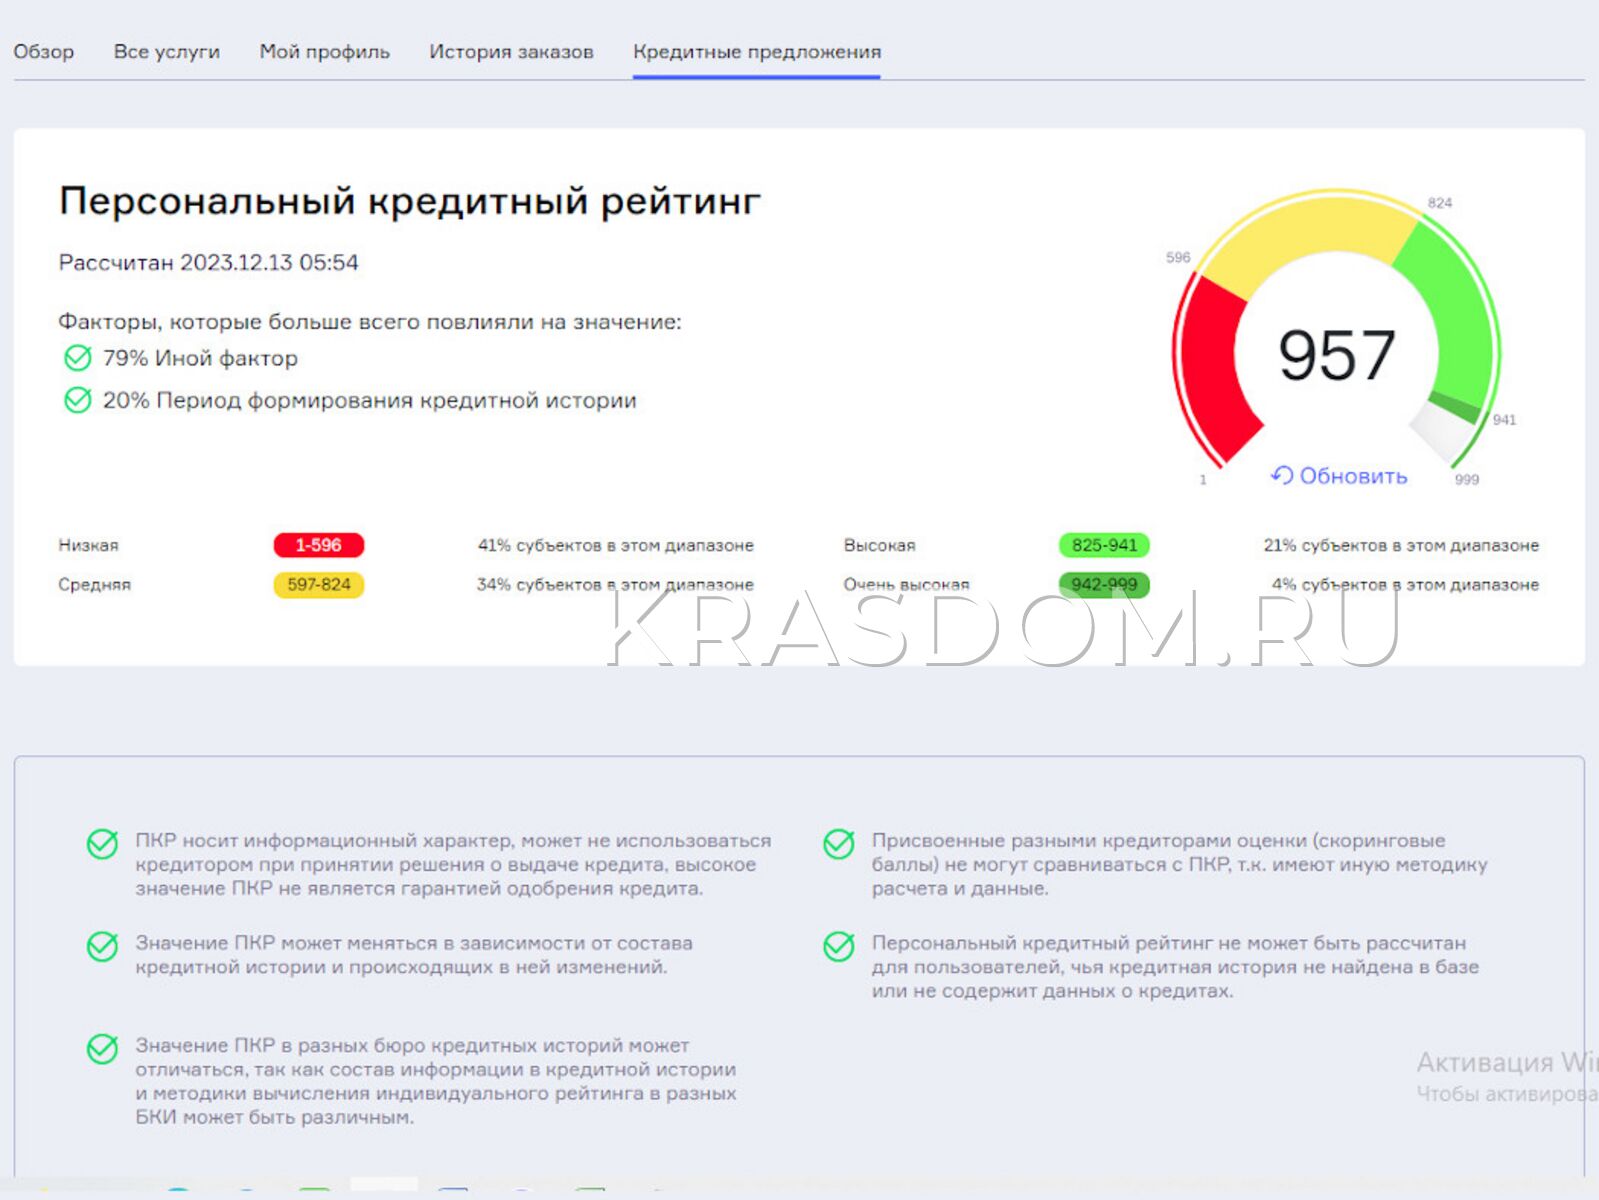
Task: Click heading Персональный кредитный рейтинг
Action: point(410,201)
